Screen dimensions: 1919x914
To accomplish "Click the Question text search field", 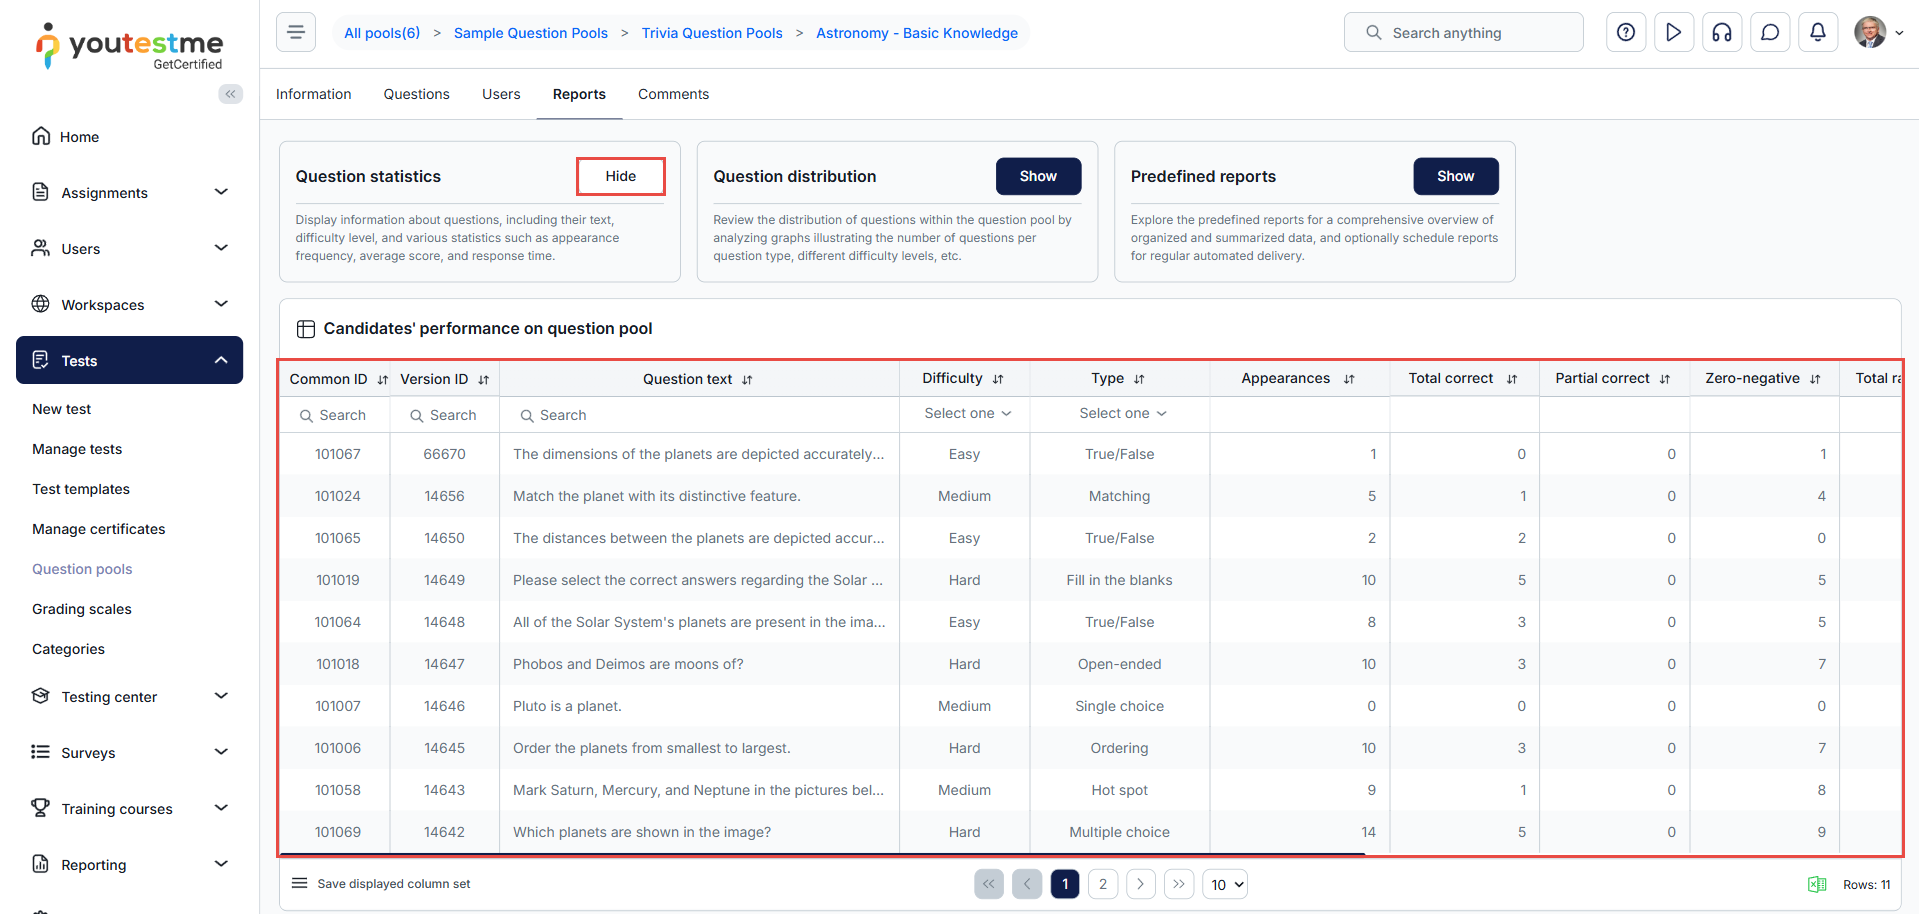I will (700, 415).
